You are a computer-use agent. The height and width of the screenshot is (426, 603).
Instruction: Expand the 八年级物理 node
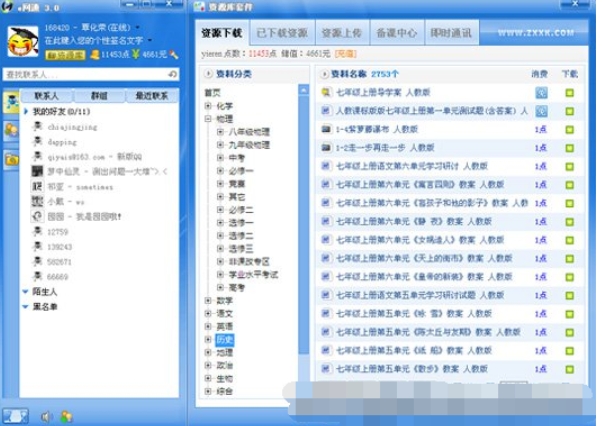pos(220,132)
